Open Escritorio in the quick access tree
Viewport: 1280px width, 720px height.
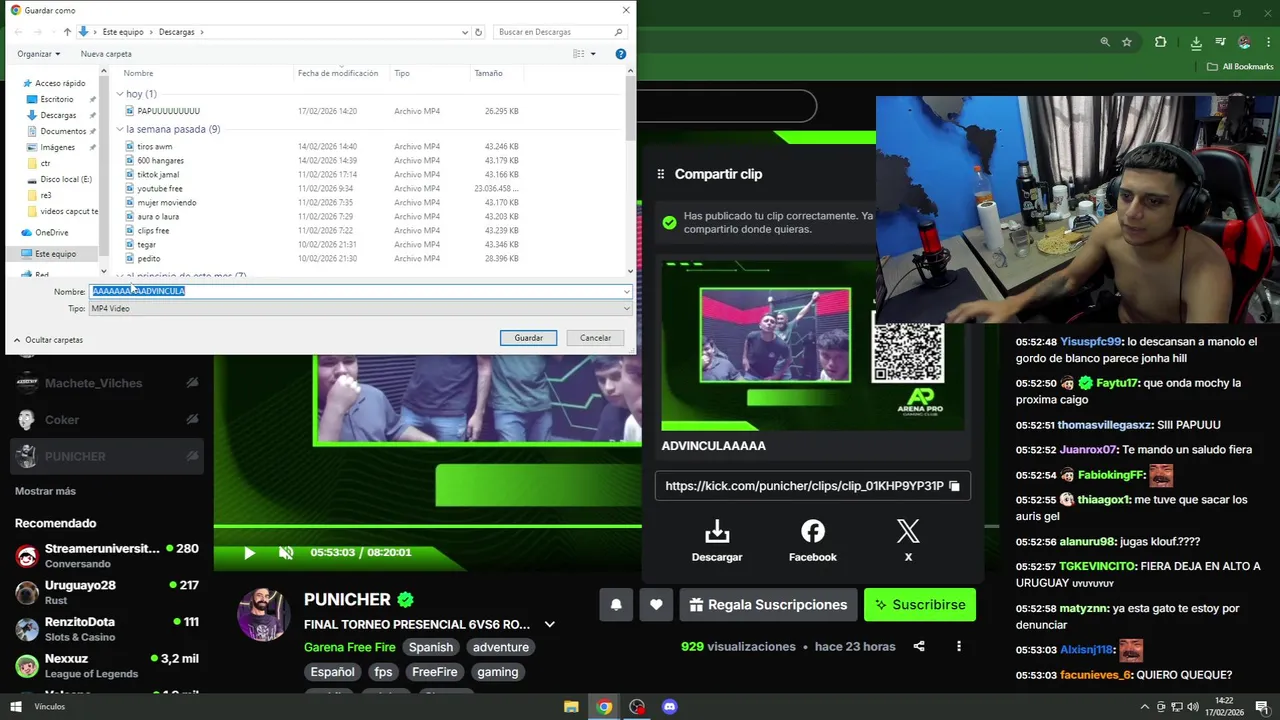pos(57,99)
